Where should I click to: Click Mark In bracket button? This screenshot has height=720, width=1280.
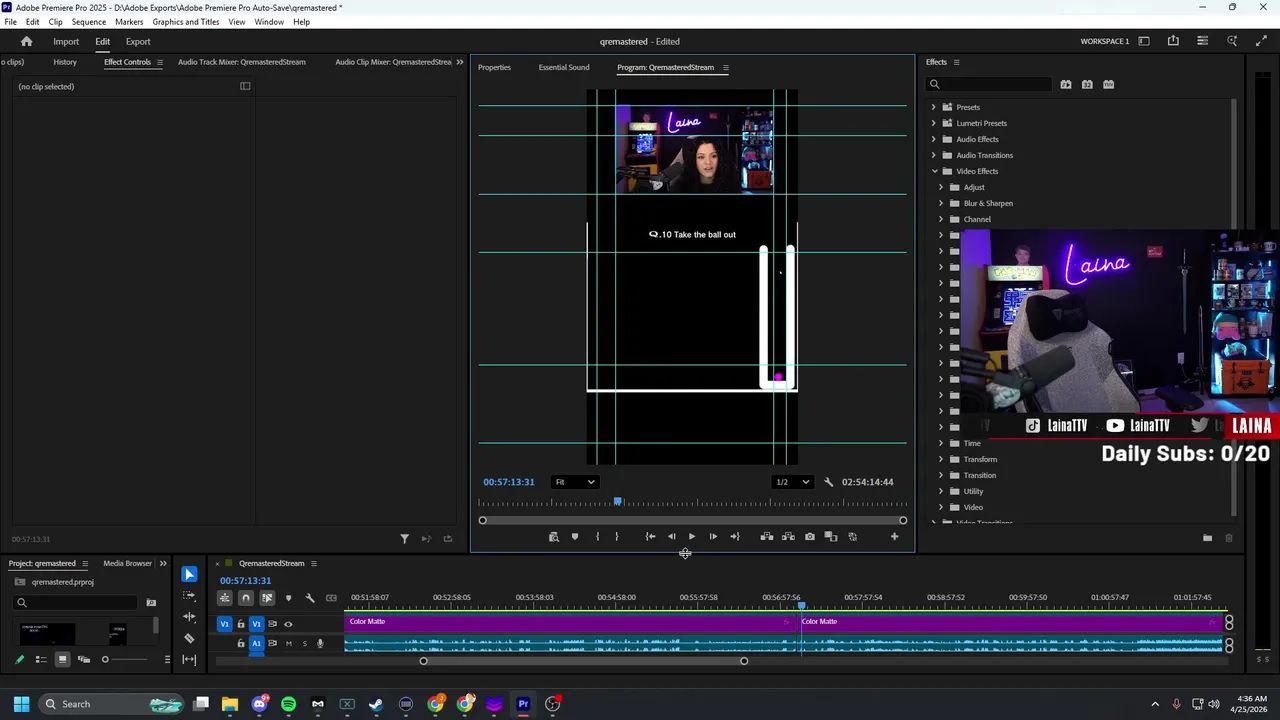[598, 537]
